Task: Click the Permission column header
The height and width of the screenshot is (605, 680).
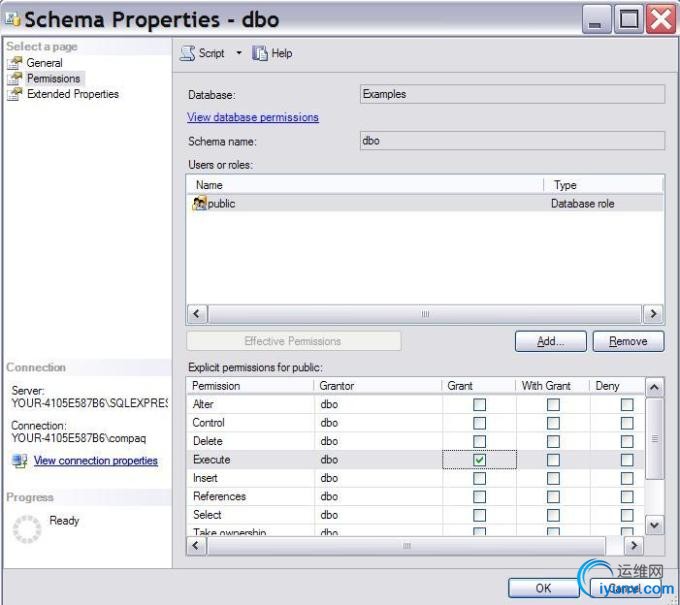Action: 250,386
